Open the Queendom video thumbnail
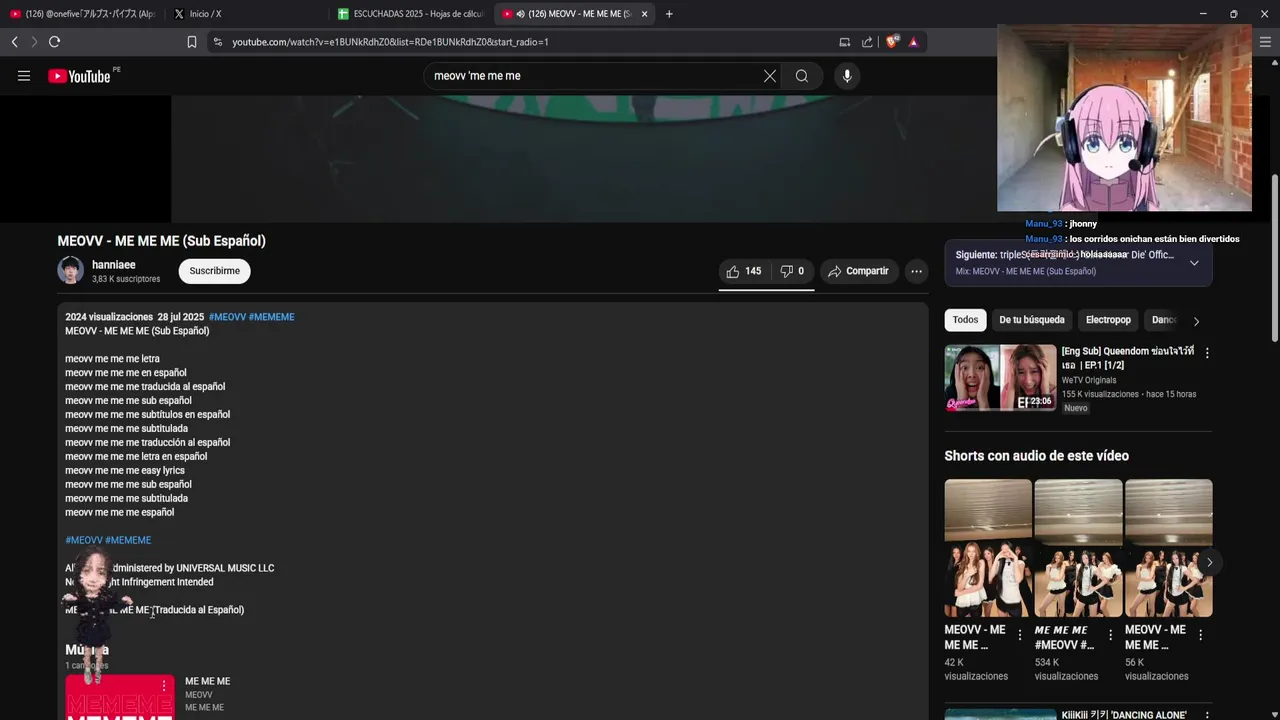 tap(1000, 378)
